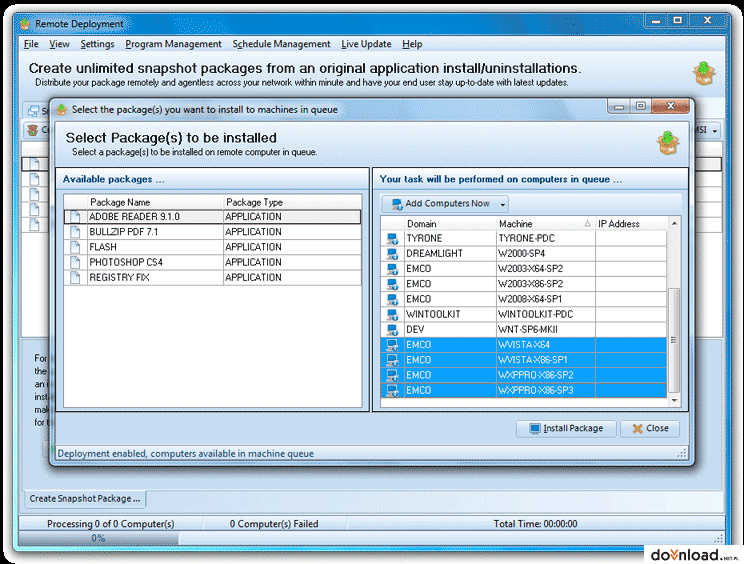Image resolution: width=744 pixels, height=564 pixels.
Task: Open the MSI dropdown arrow in main toolbar
Action: tap(715, 130)
